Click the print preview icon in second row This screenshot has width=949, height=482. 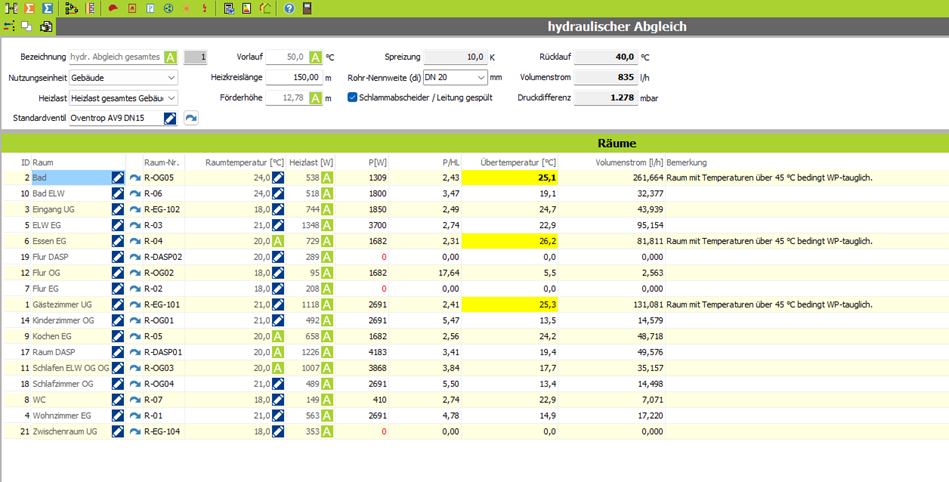(46, 26)
